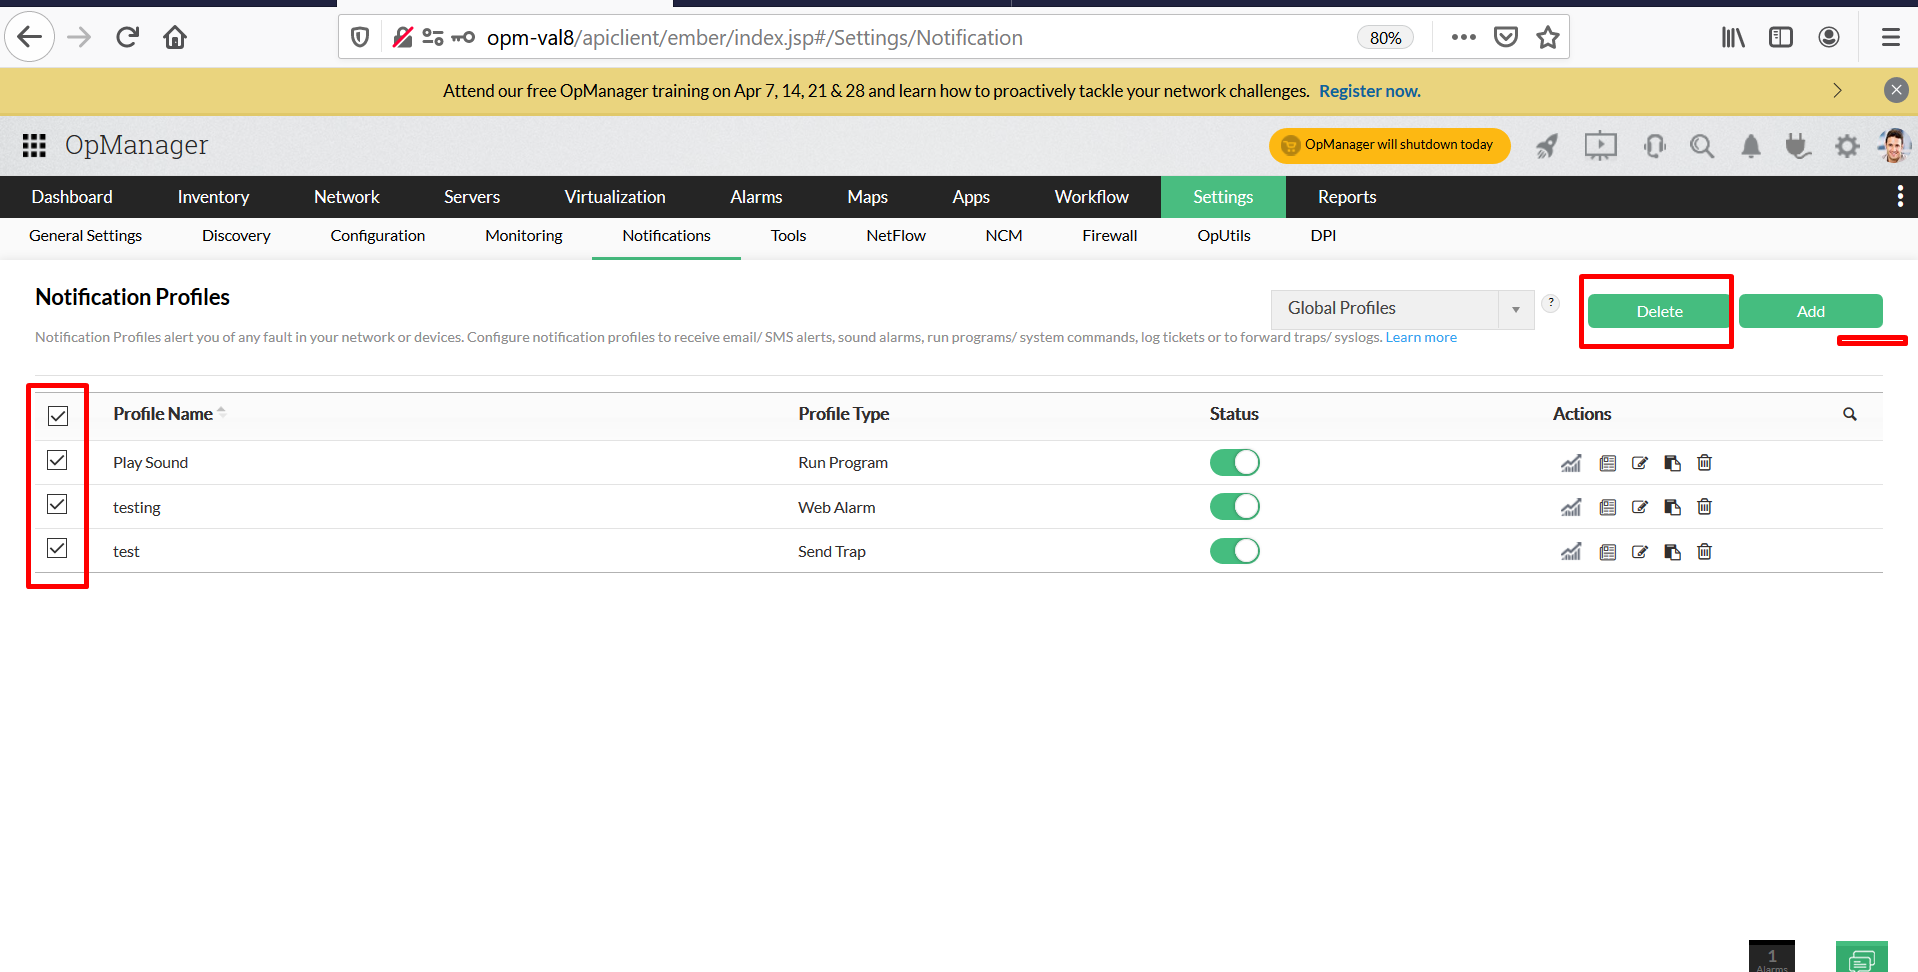The width and height of the screenshot is (1918, 972).
Task: Open the edit icon for 'Play Sound' profile
Action: (1639, 462)
